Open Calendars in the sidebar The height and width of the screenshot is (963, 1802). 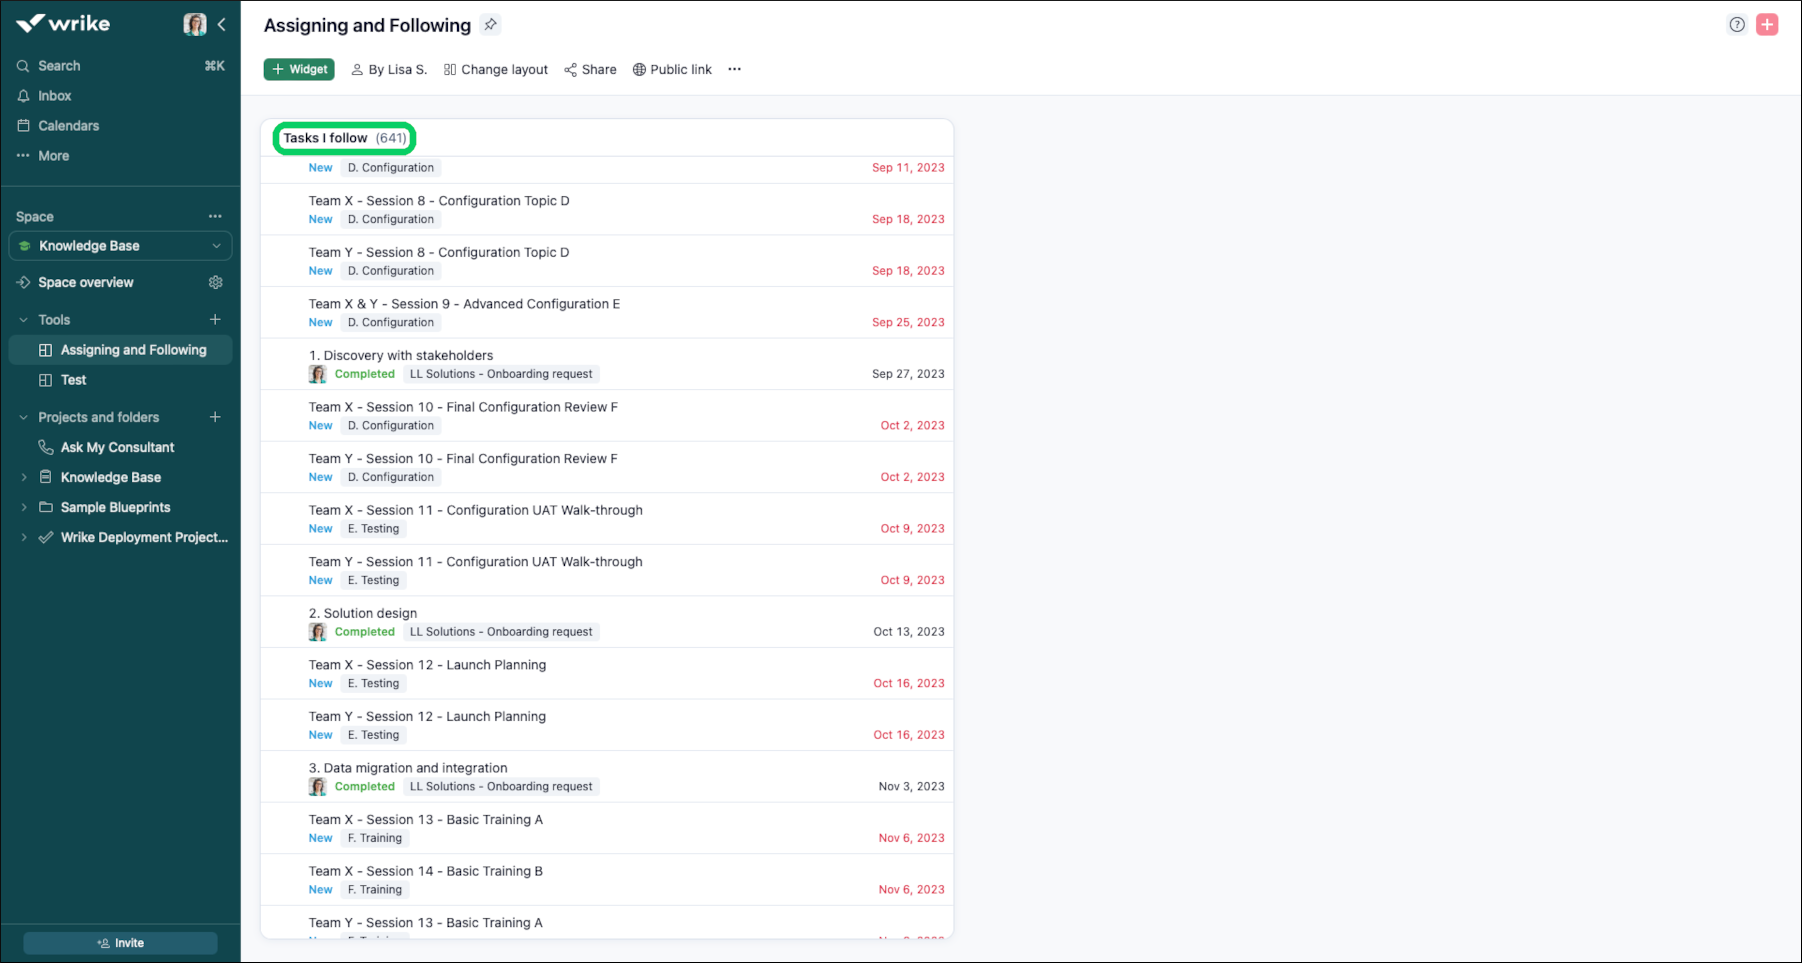(68, 125)
